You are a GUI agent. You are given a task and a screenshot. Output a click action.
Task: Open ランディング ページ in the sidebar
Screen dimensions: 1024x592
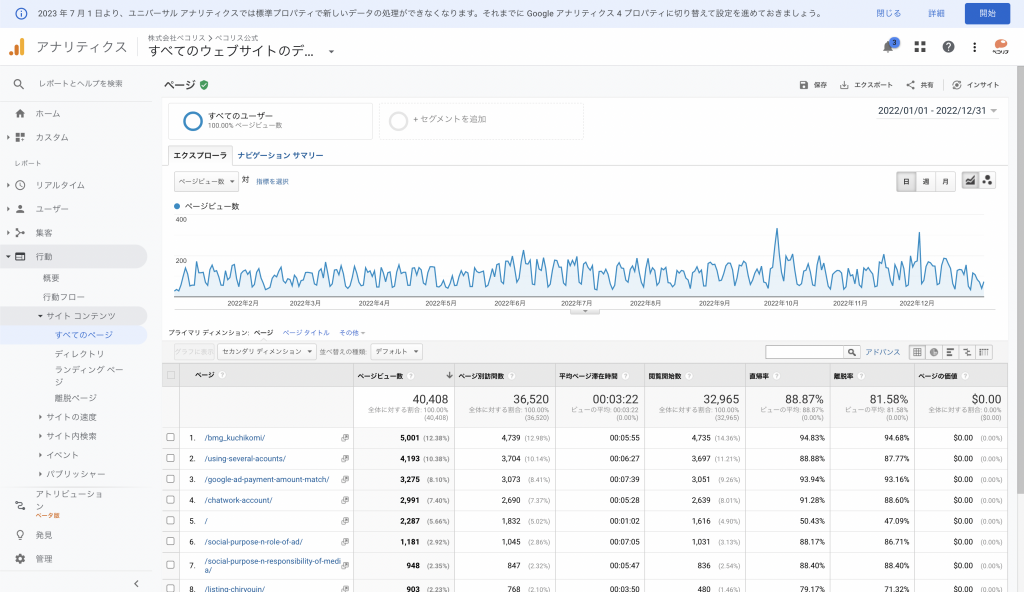89,375
